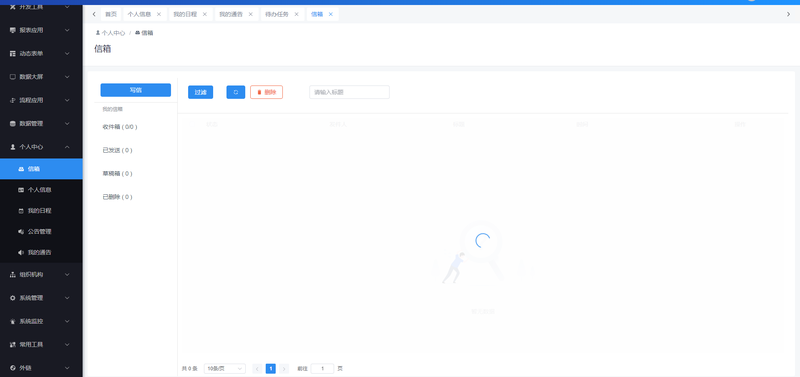Click the 请输入标题 search field
800x377 pixels.
click(x=349, y=92)
